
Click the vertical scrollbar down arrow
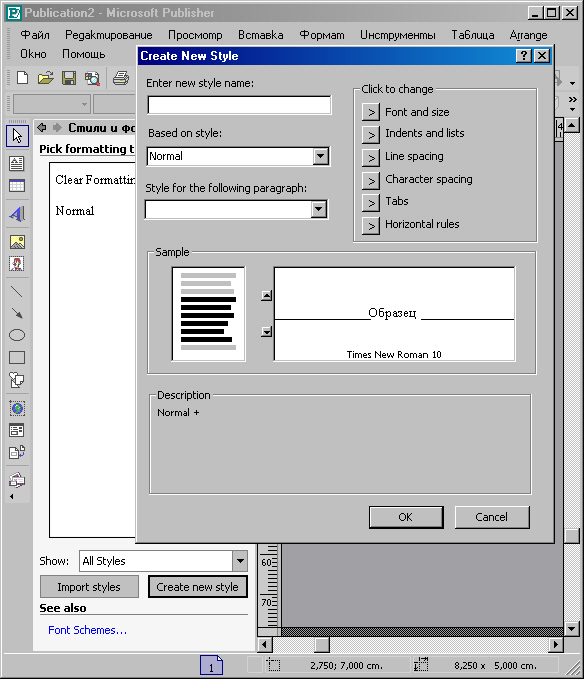(x=572, y=628)
